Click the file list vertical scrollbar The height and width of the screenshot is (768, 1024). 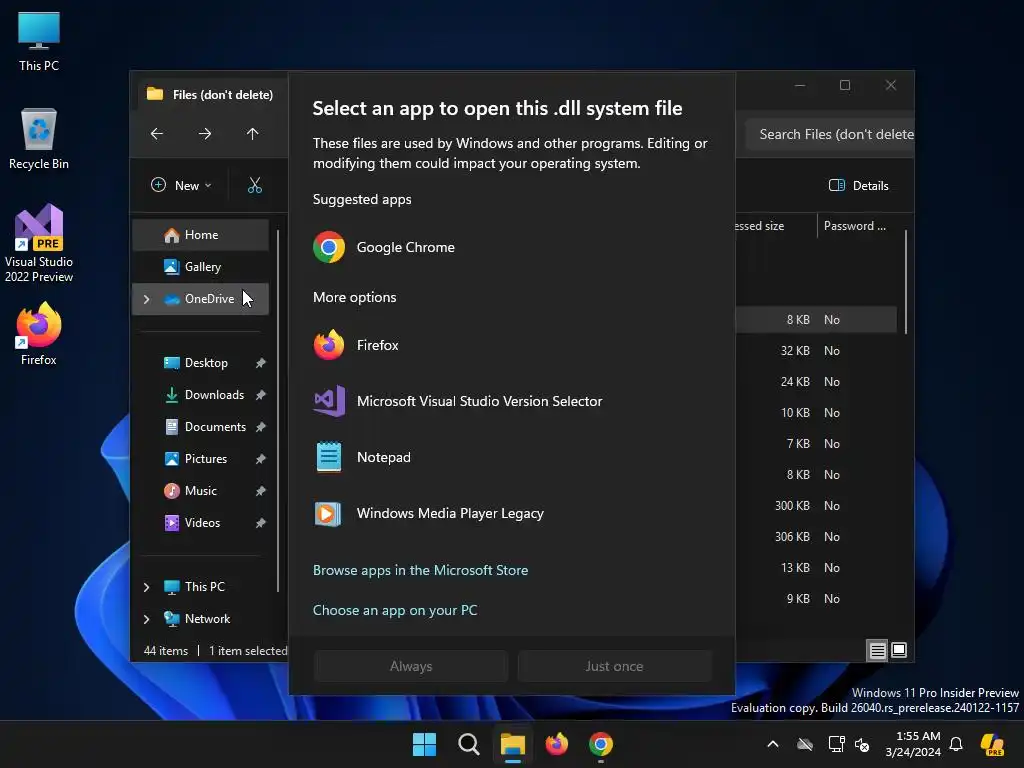[906, 282]
